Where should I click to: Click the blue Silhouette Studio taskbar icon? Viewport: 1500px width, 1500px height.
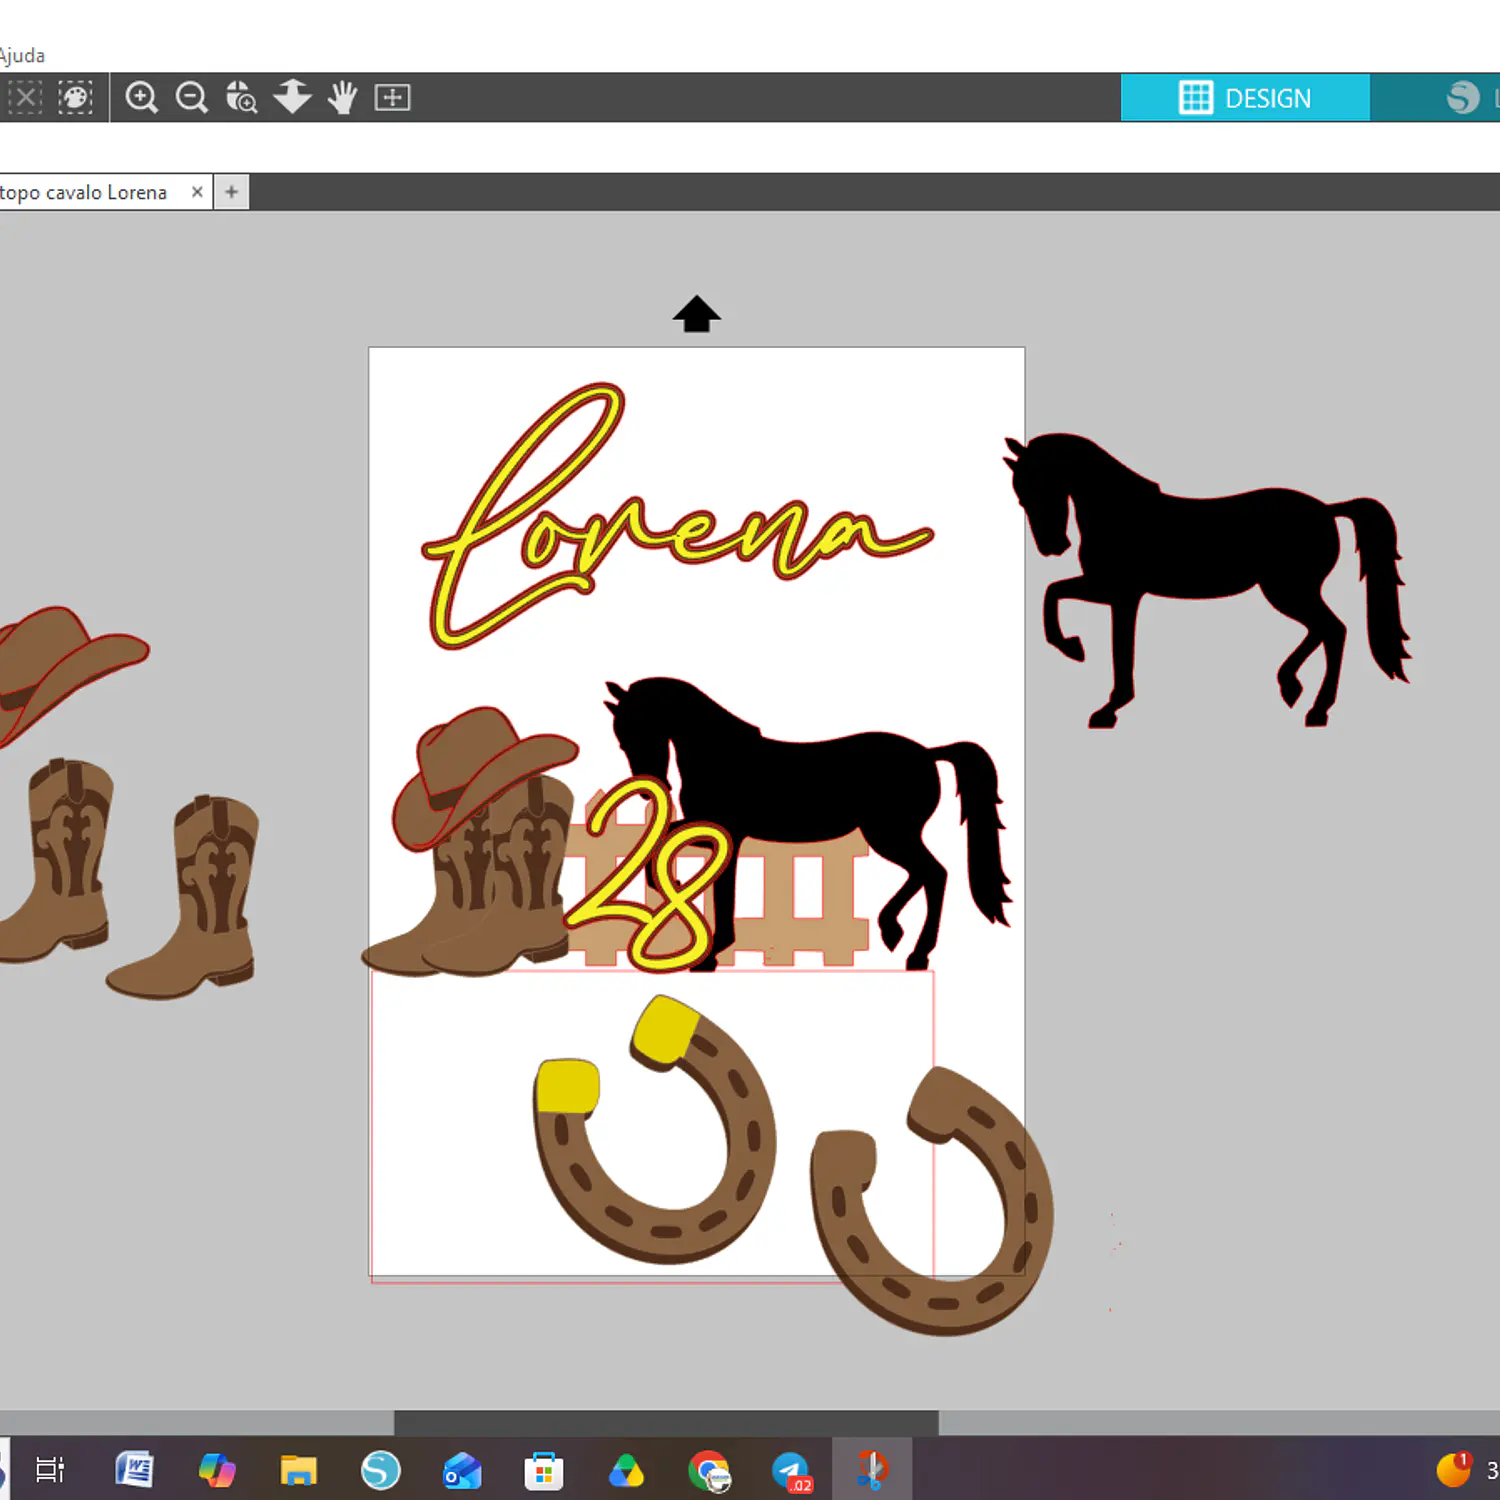coord(380,1470)
